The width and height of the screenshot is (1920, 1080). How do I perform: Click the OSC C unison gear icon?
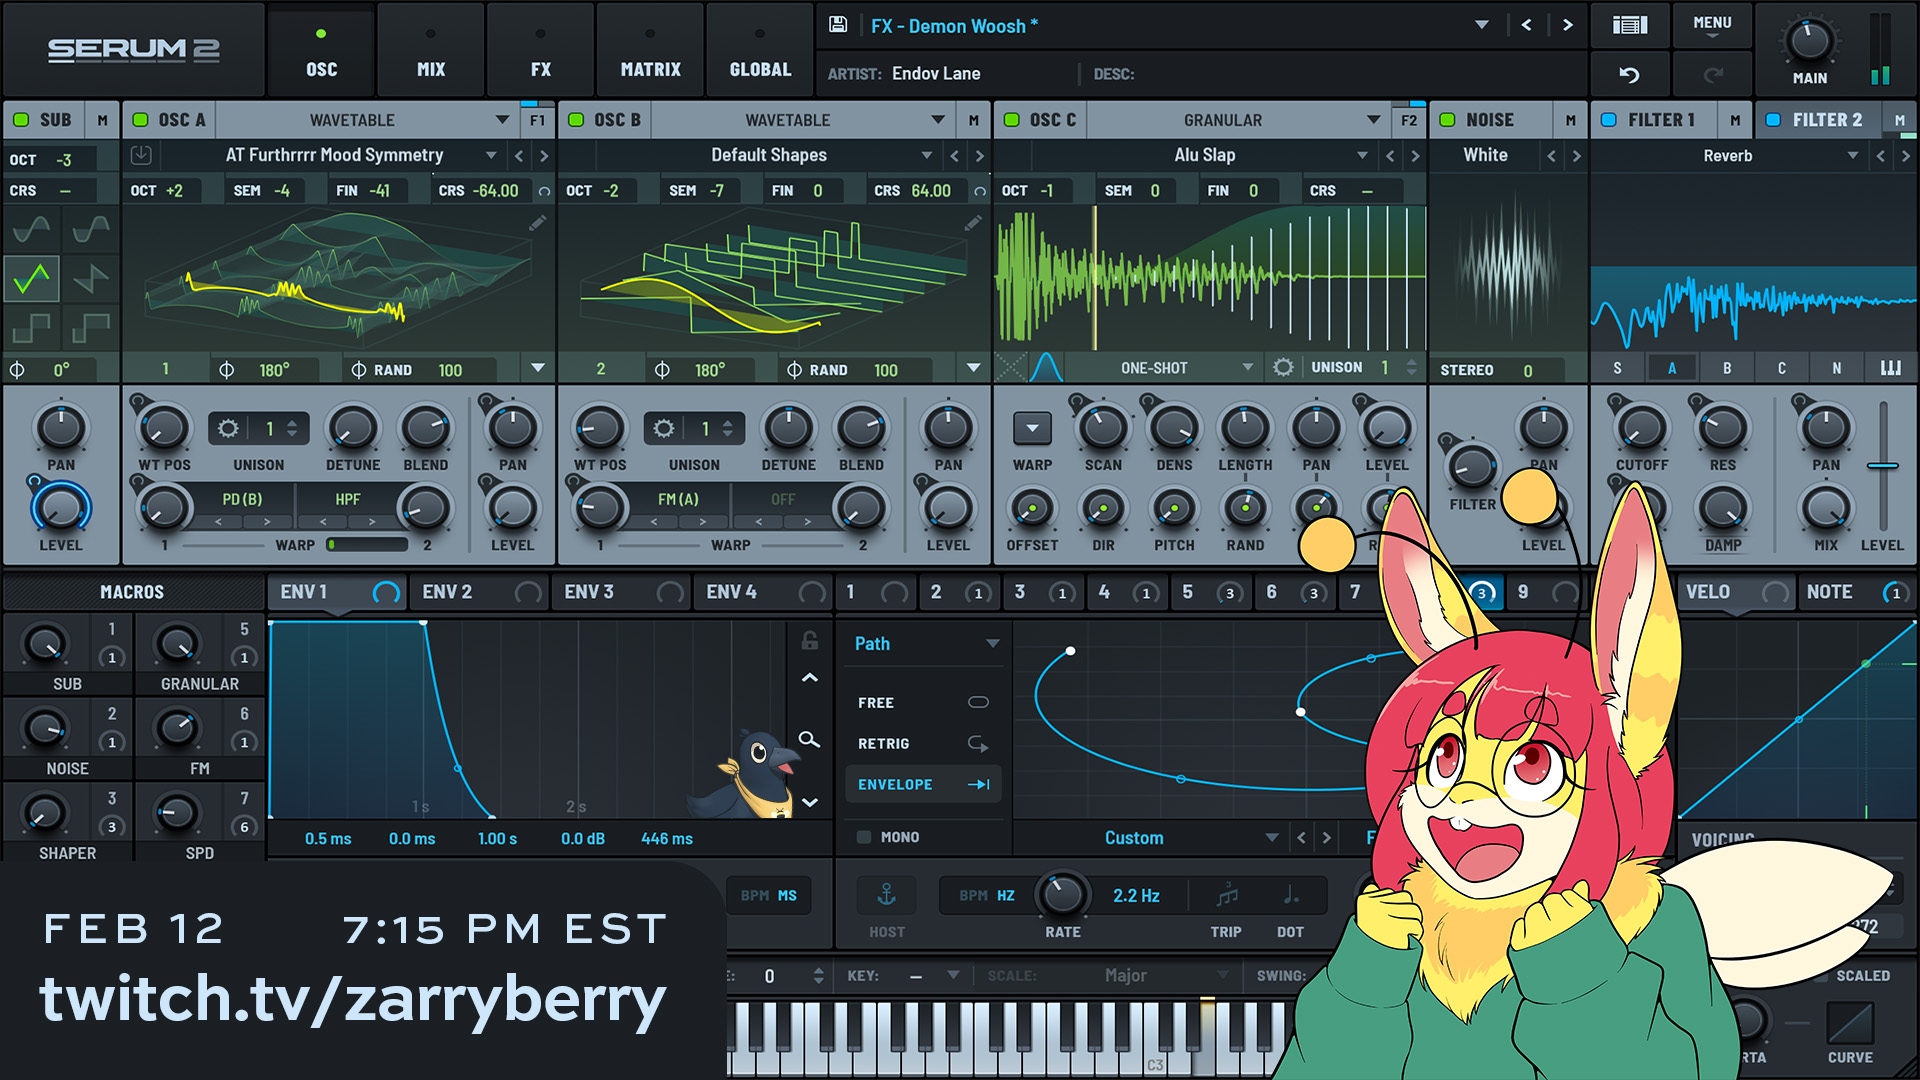pos(1283,368)
